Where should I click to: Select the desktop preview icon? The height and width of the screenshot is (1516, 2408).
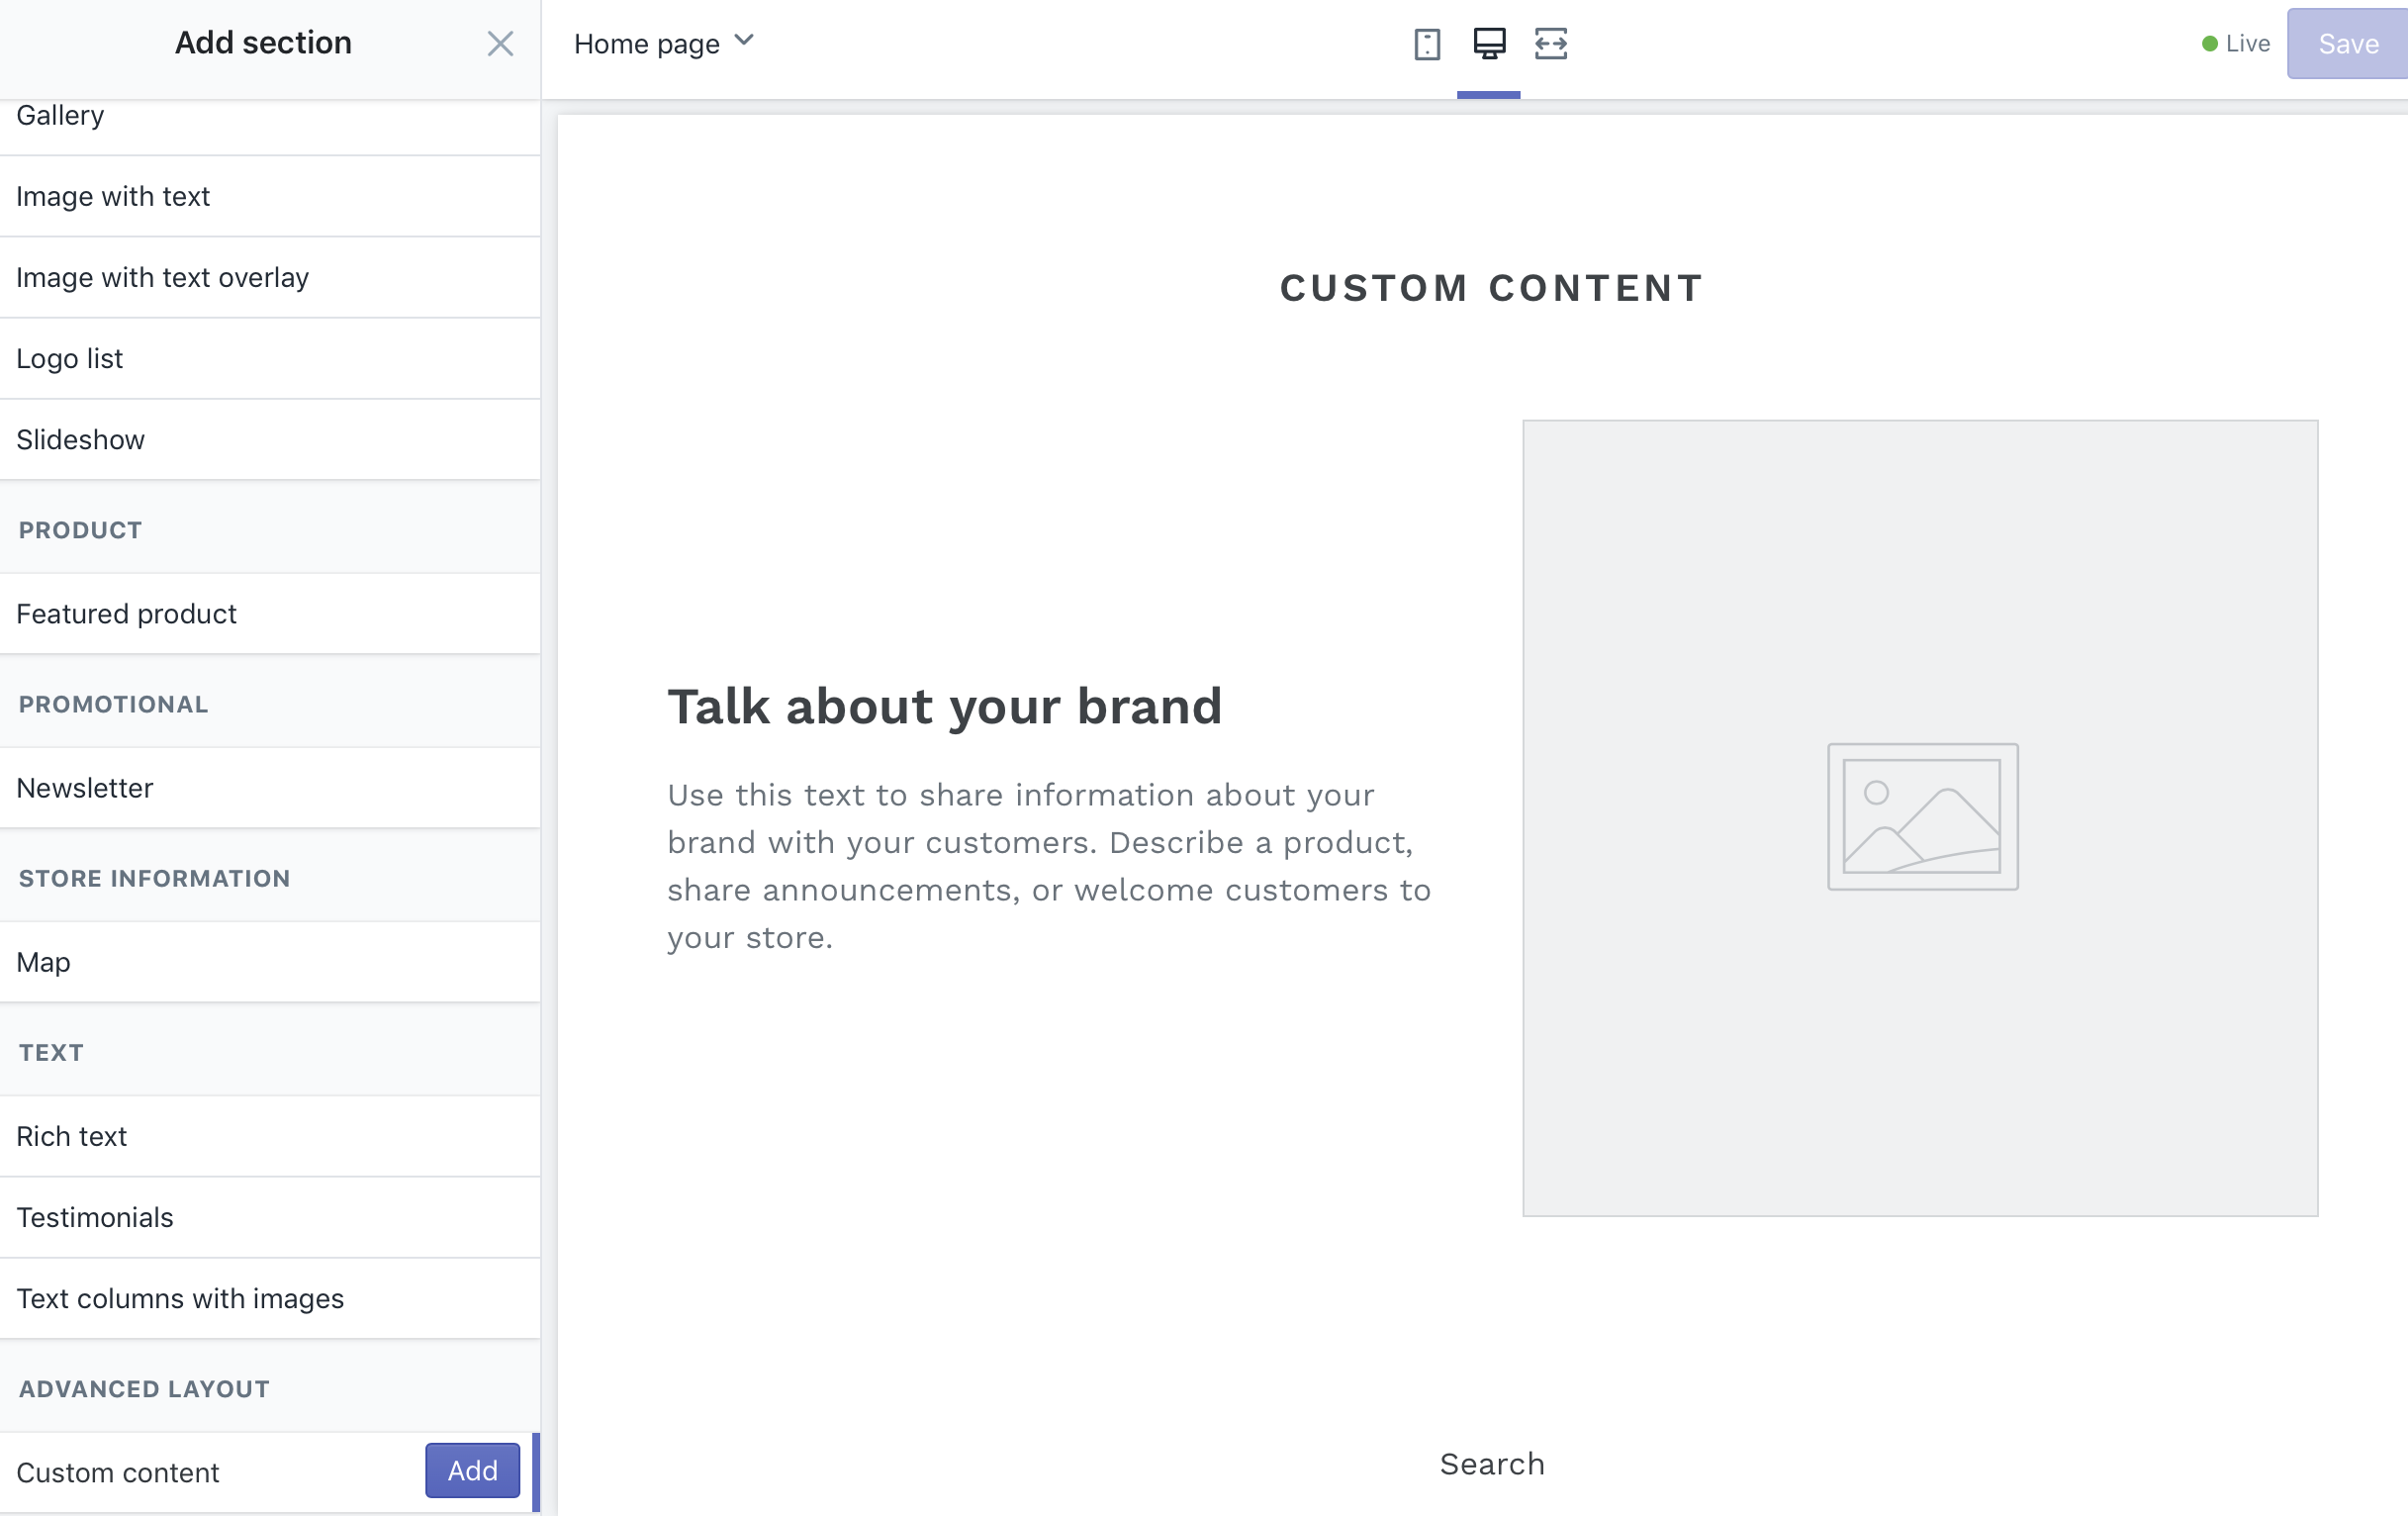1489,44
